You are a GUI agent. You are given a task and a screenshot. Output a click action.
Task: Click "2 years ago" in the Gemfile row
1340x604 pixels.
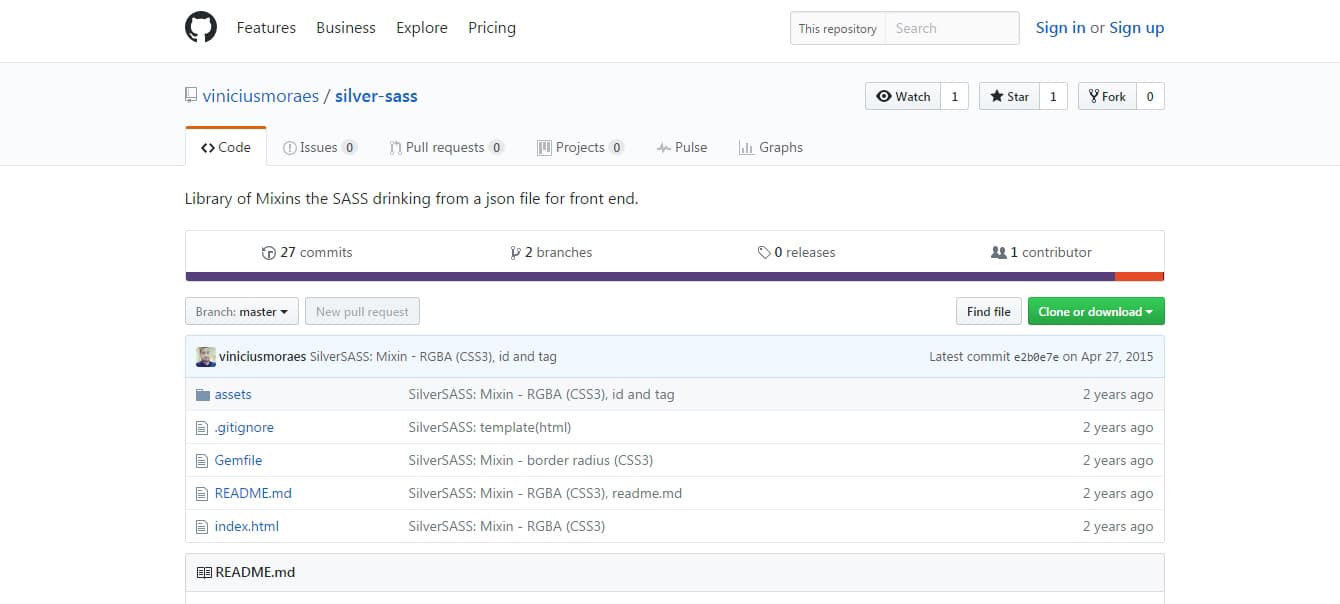click(x=1118, y=461)
